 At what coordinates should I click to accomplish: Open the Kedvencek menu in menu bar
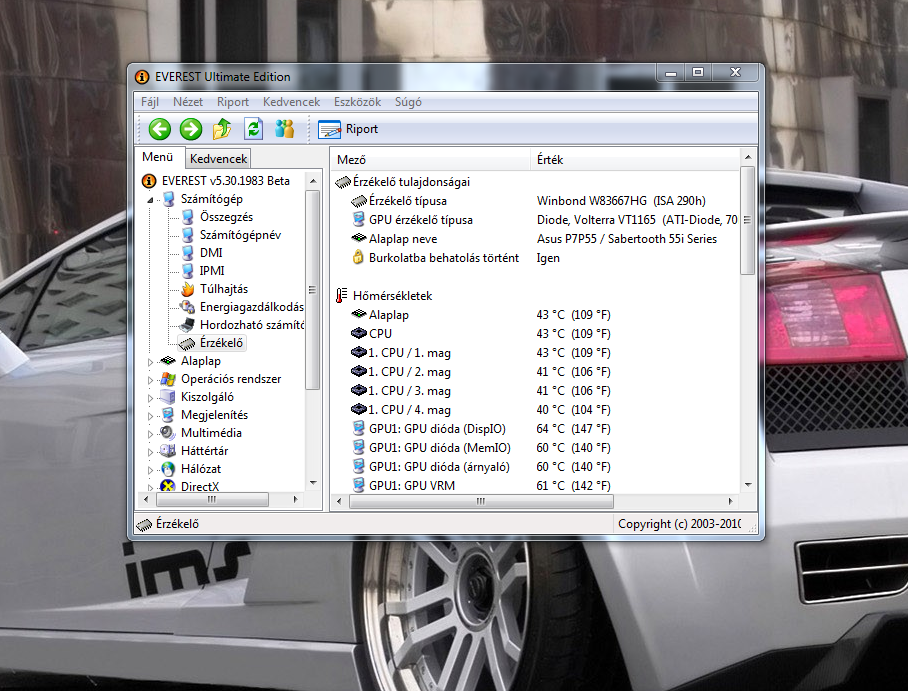pyautogui.click(x=291, y=102)
